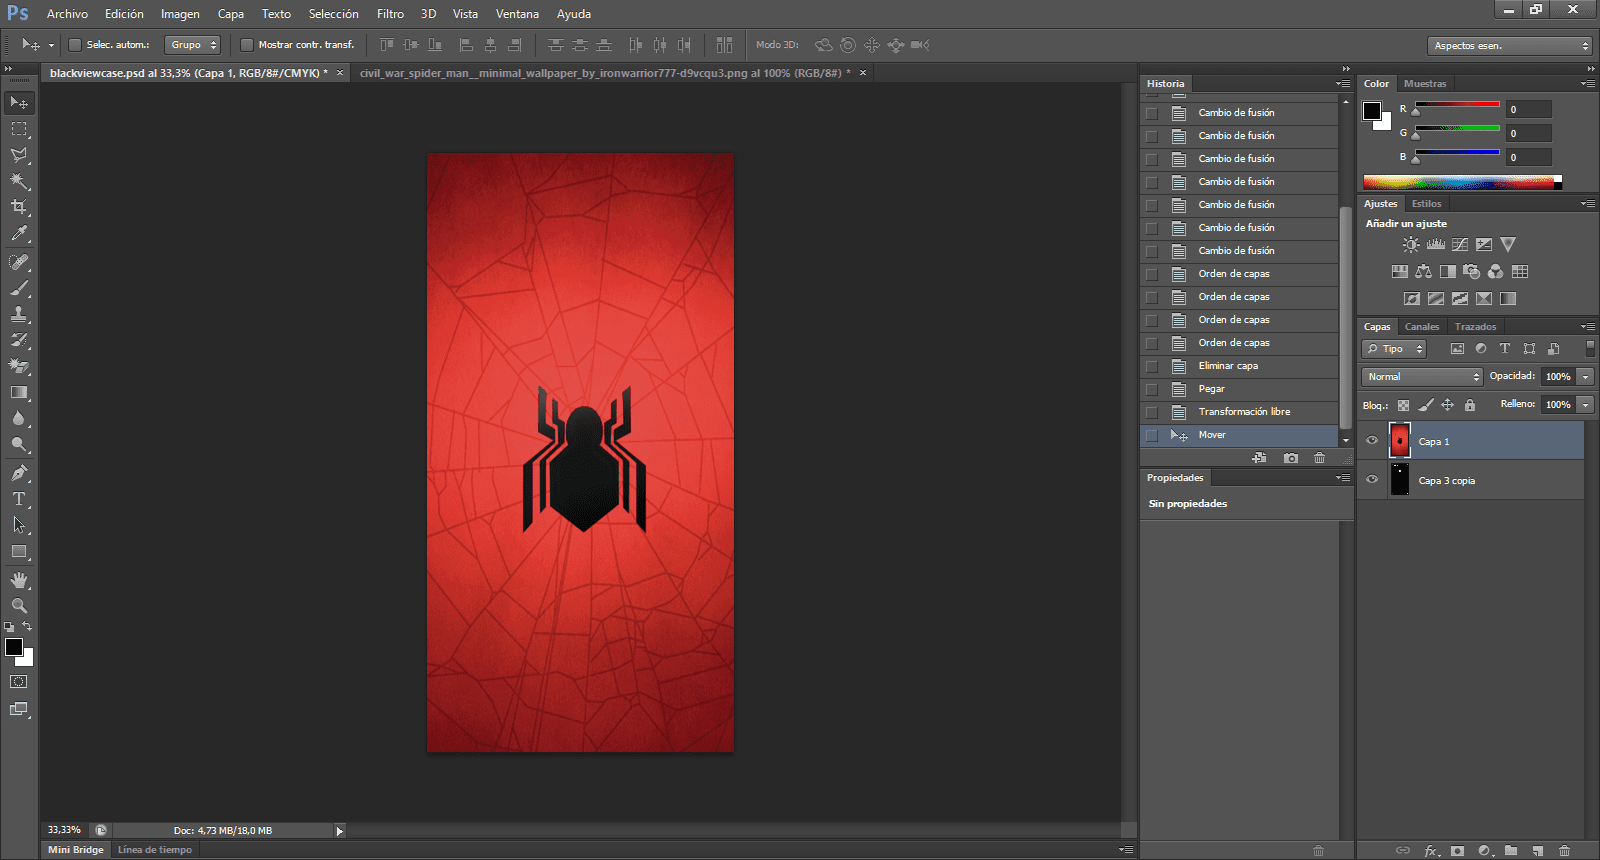Select the Zoom tool
This screenshot has height=860, width=1600.
point(19,606)
